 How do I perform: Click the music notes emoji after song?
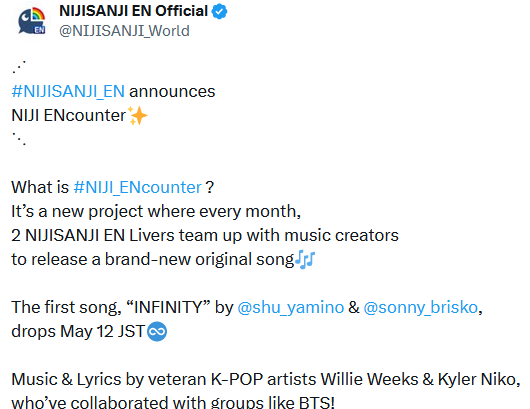click(x=305, y=260)
